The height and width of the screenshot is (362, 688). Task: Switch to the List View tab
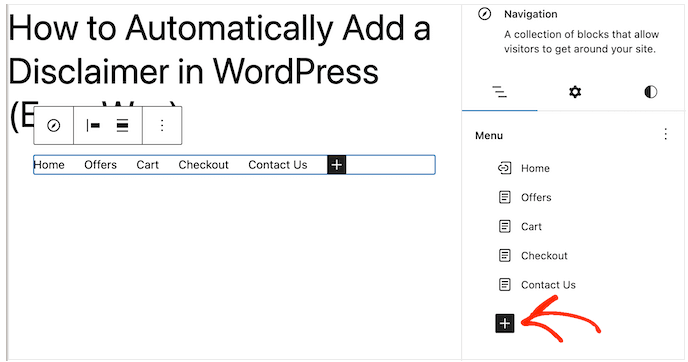pyautogui.click(x=500, y=92)
